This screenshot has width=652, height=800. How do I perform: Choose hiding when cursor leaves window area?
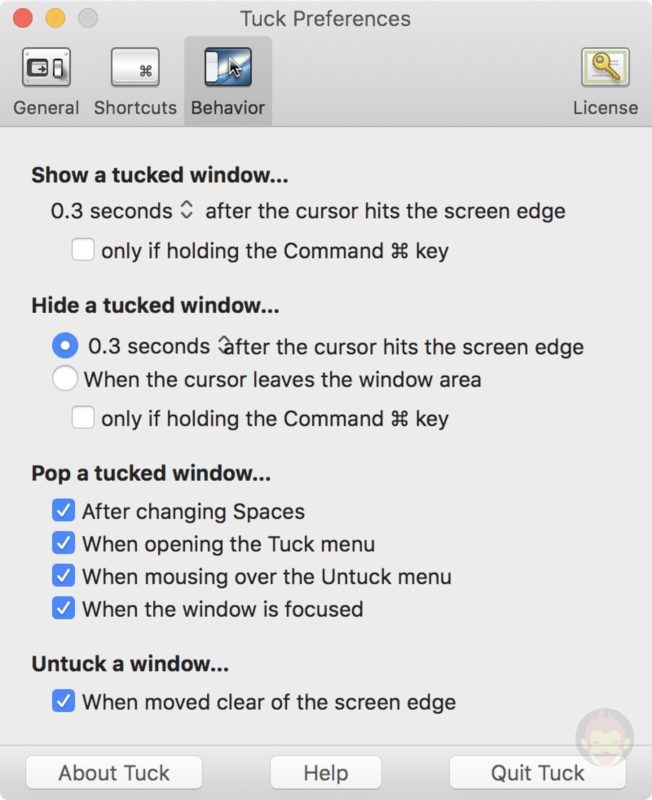pyautogui.click(x=63, y=379)
